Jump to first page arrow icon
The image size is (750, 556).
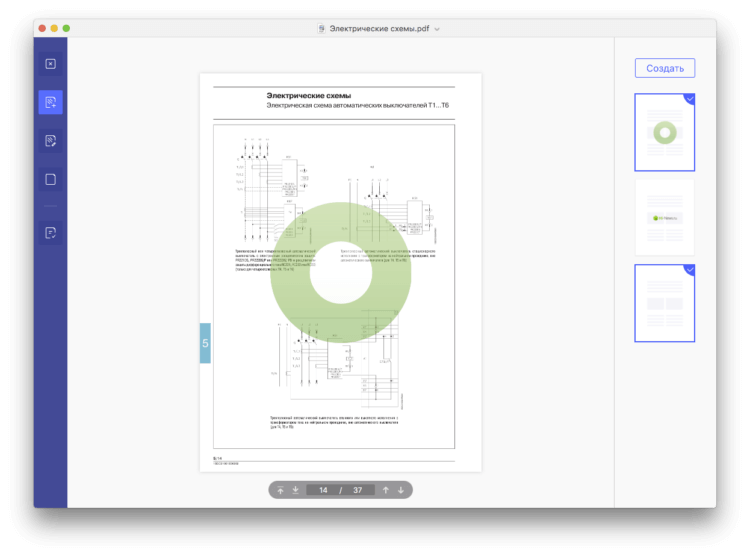[x=280, y=490]
